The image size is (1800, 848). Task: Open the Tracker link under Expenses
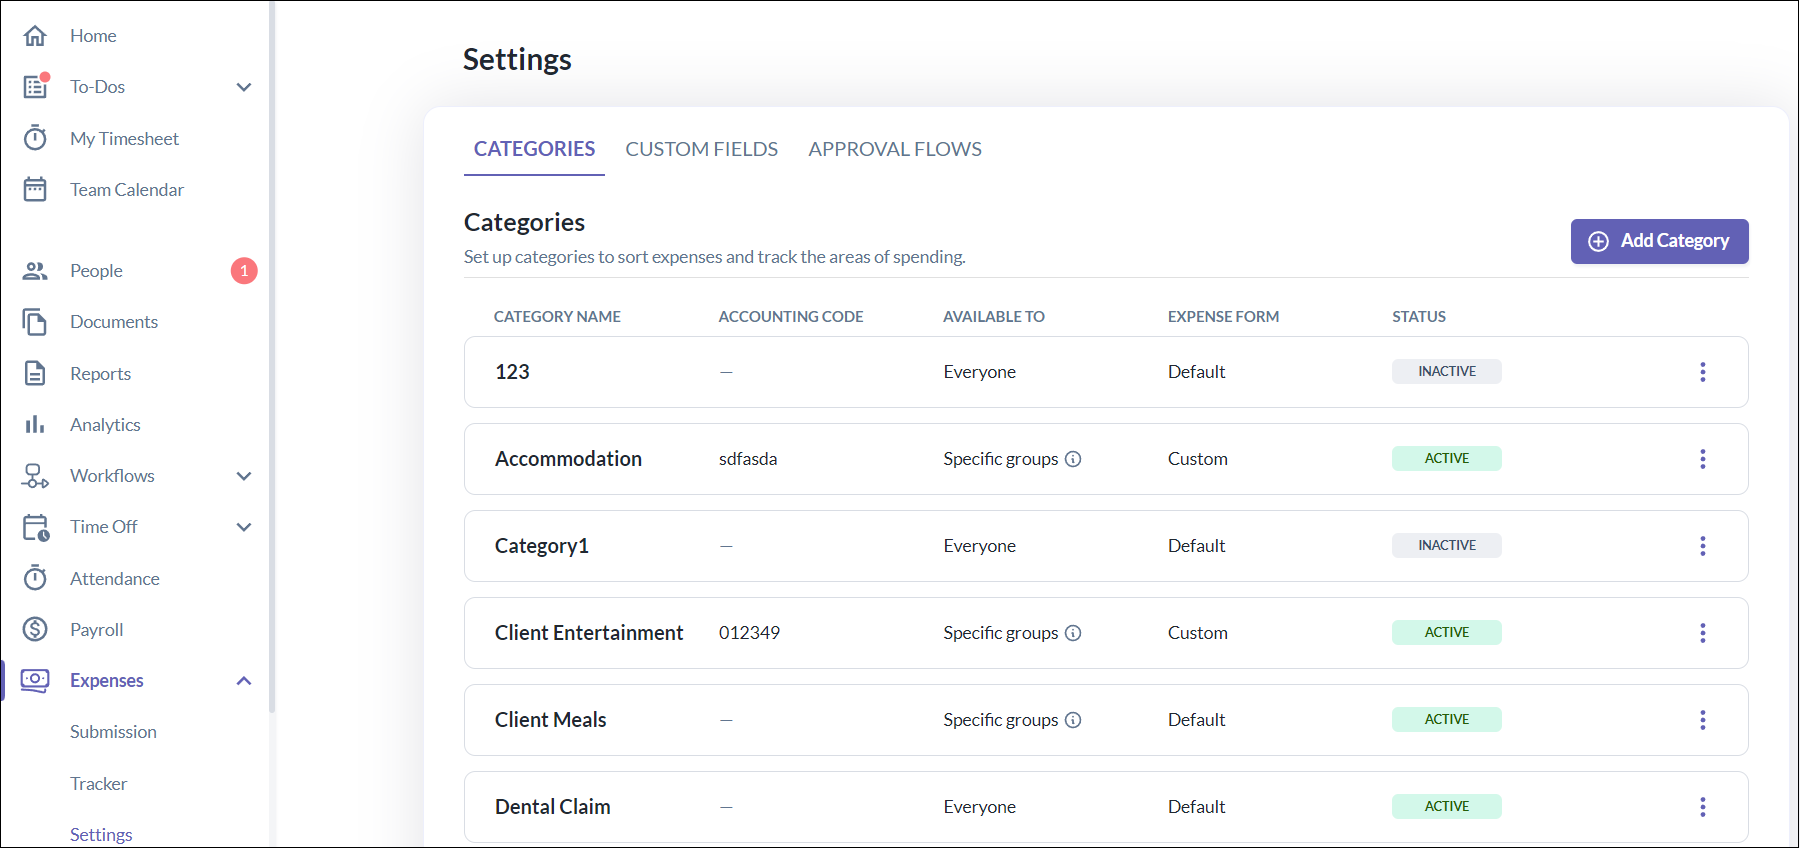pyautogui.click(x=98, y=784)
